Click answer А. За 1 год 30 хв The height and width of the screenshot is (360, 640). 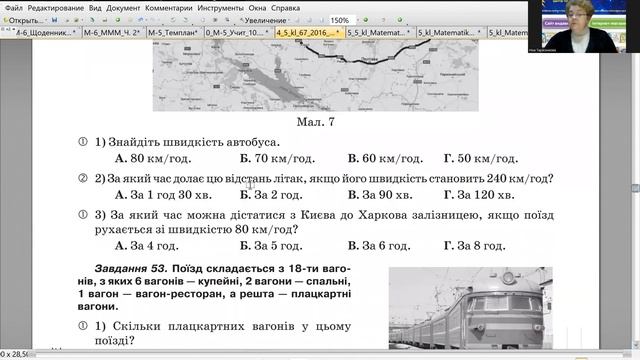163,195
